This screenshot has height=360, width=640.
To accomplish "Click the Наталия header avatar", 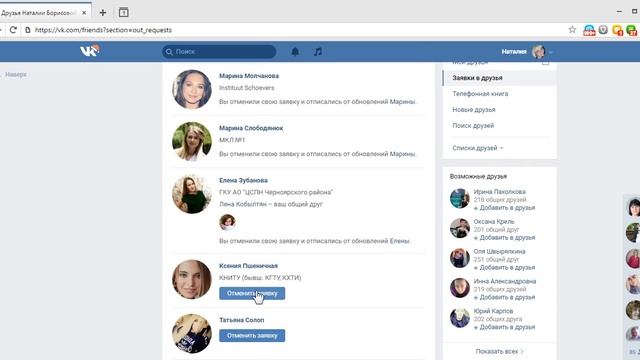I will point(538,51).
